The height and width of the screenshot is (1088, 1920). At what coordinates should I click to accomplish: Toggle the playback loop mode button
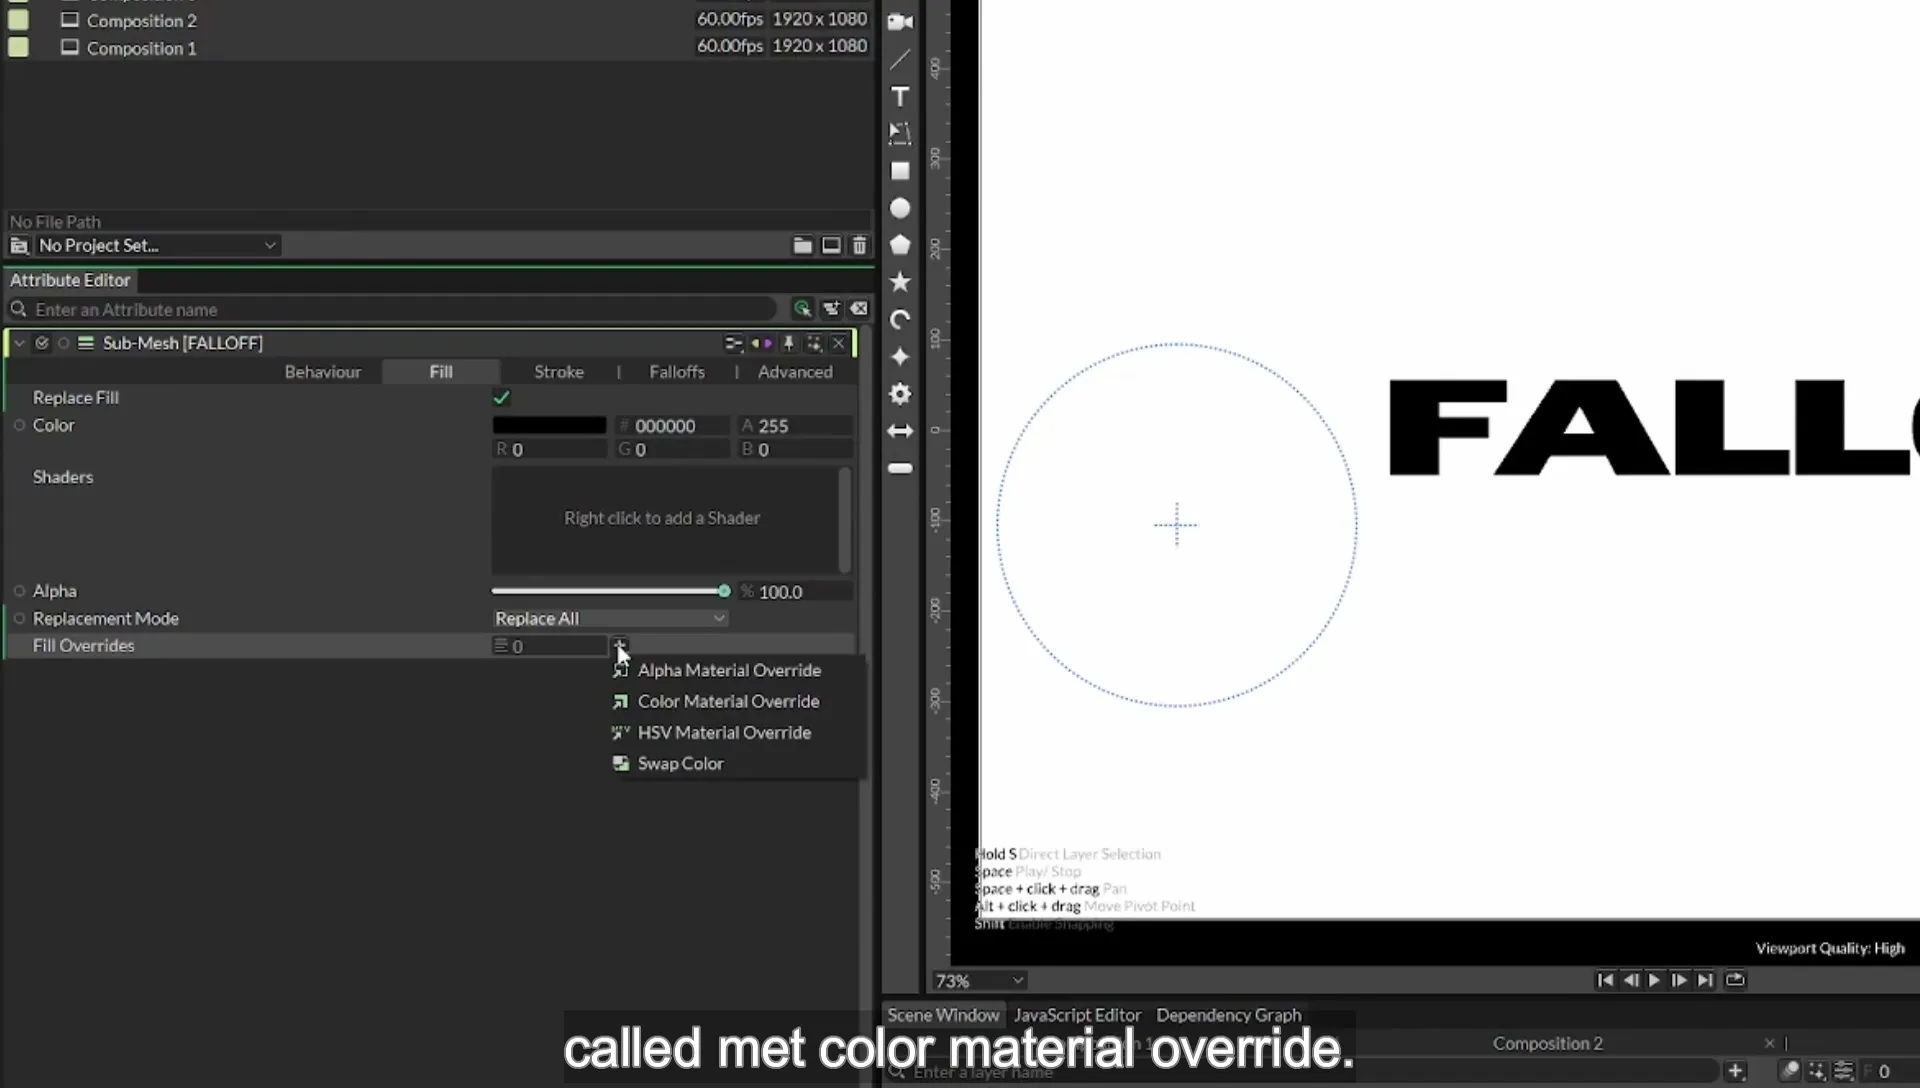click(1735, 980)
